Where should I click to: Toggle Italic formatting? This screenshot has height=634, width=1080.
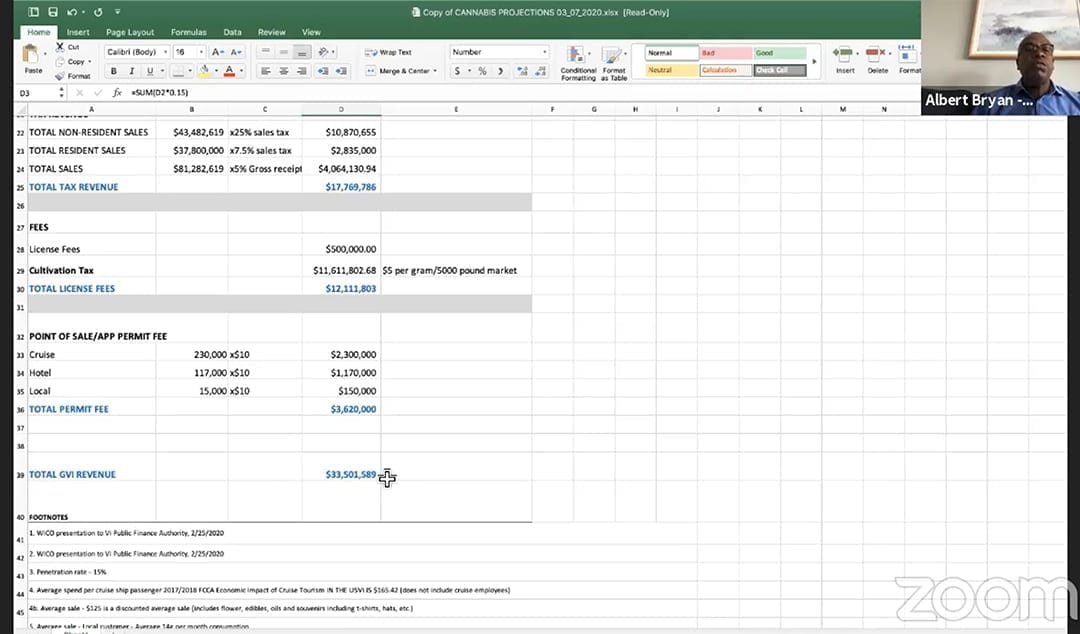coord(132,71)
